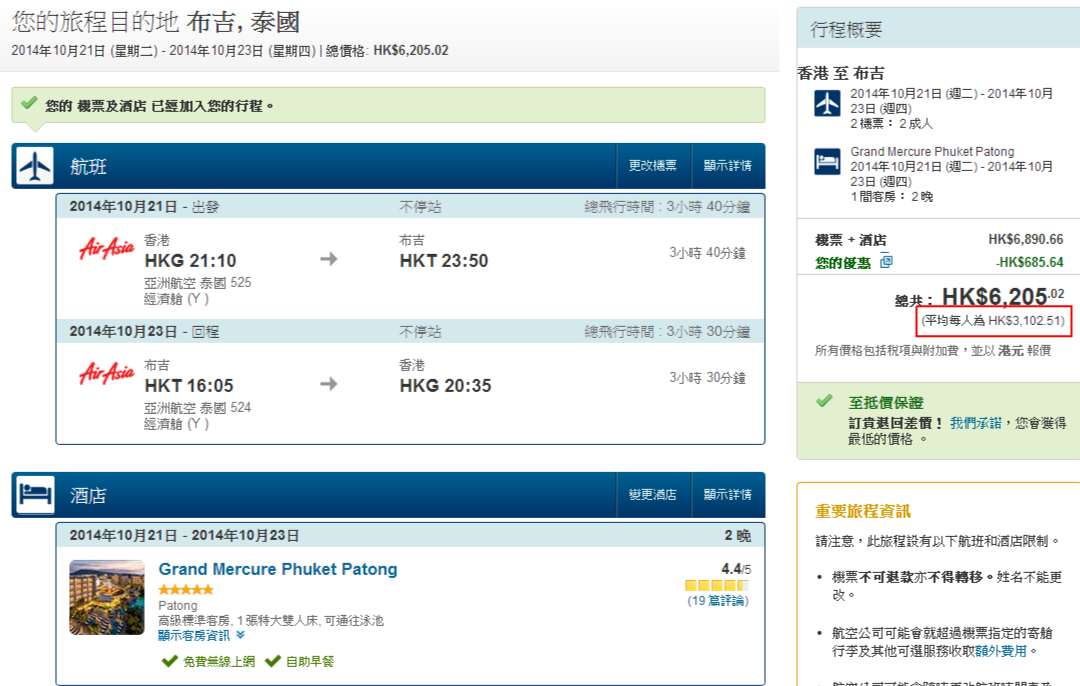Open the Grand Mercure Phuket Patong link
The width and height of the screenshot is (1080, 686).
point(278,569)
